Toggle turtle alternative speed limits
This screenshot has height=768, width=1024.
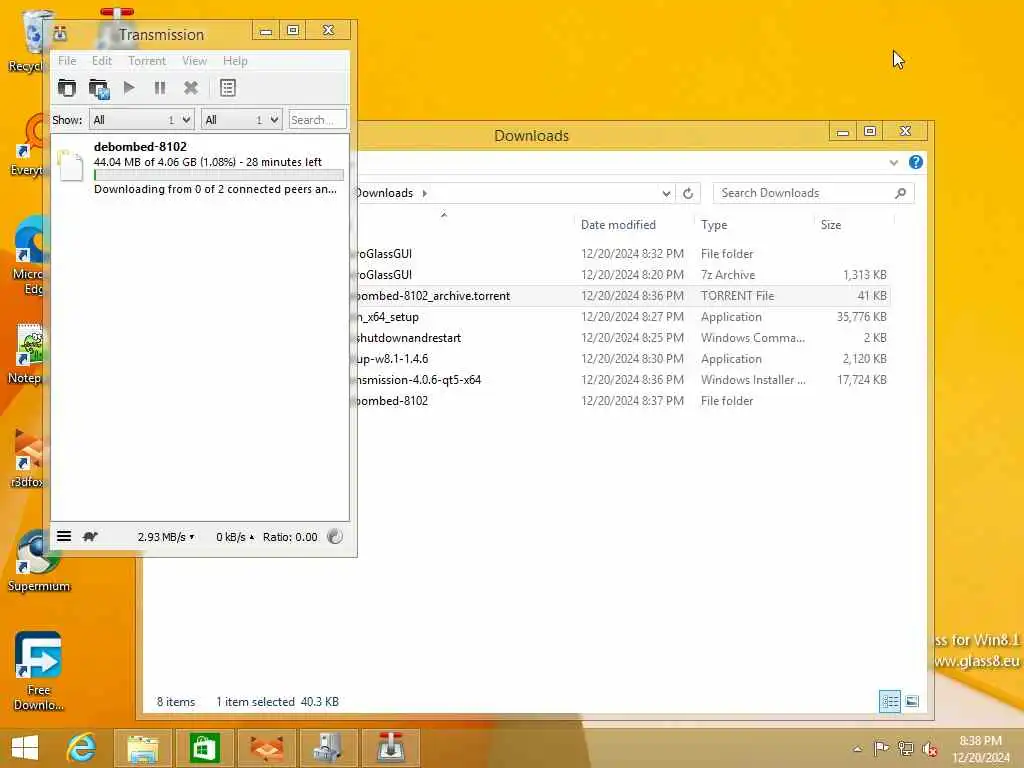pos(90,537)
